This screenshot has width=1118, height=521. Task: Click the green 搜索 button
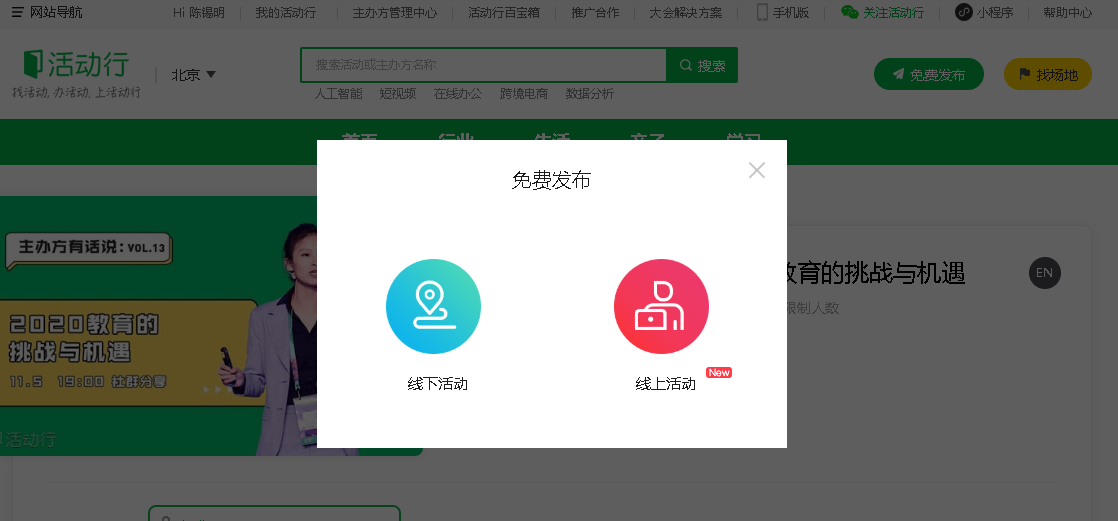click(702, 65)
